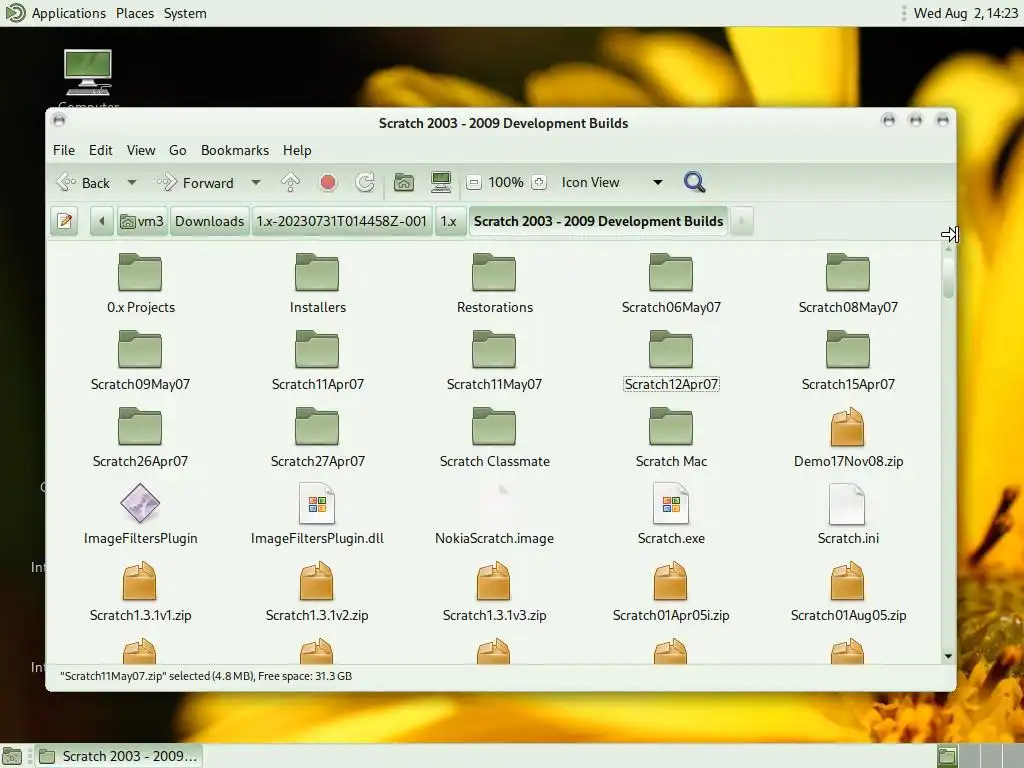The height and width of the screenshot is (768, 1024).
Task: Click the show desktop button in bottom panel
Action: (12, 756)
